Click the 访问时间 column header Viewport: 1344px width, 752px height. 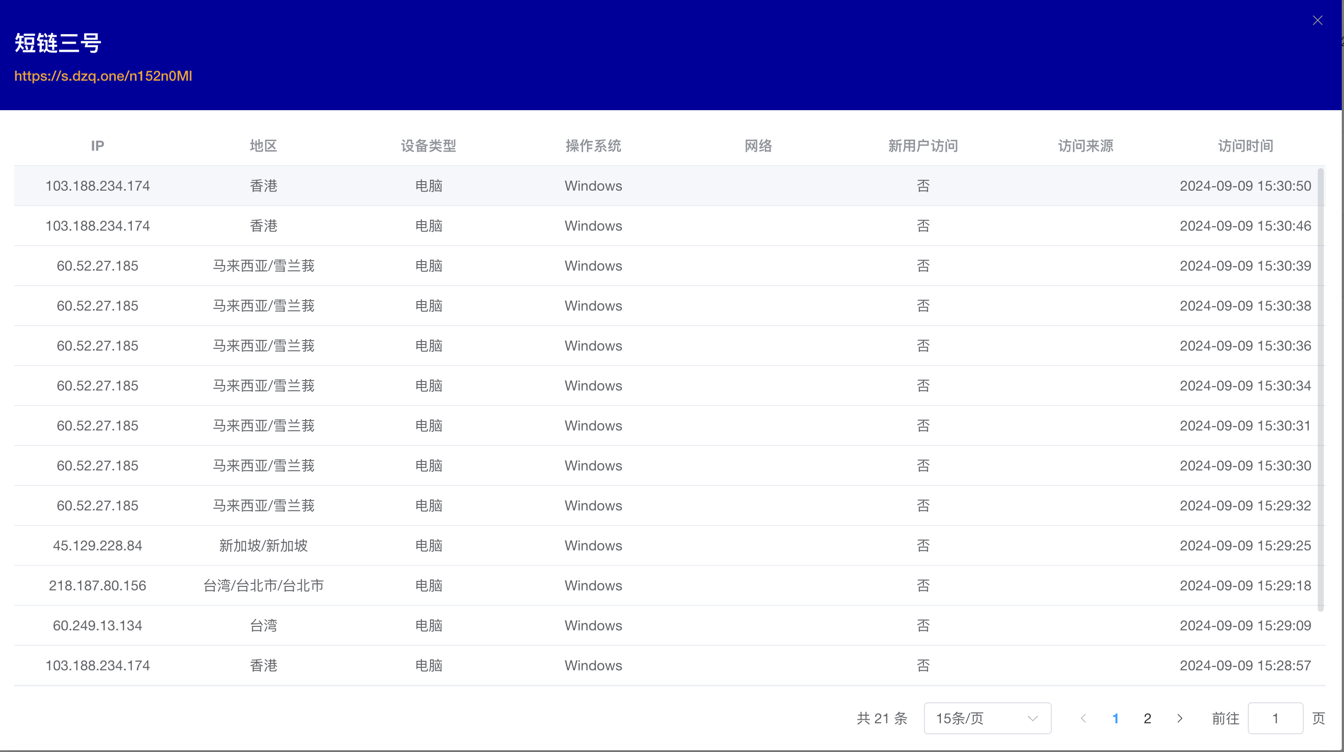click(x=1245, y=146)
